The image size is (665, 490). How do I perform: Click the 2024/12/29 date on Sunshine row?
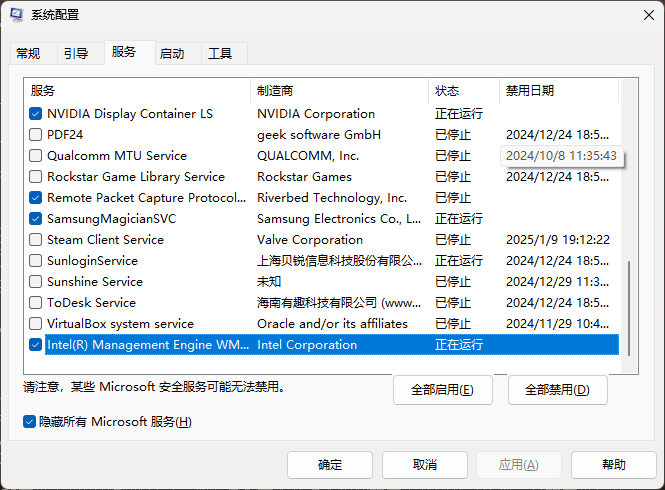tap(557, 282)
